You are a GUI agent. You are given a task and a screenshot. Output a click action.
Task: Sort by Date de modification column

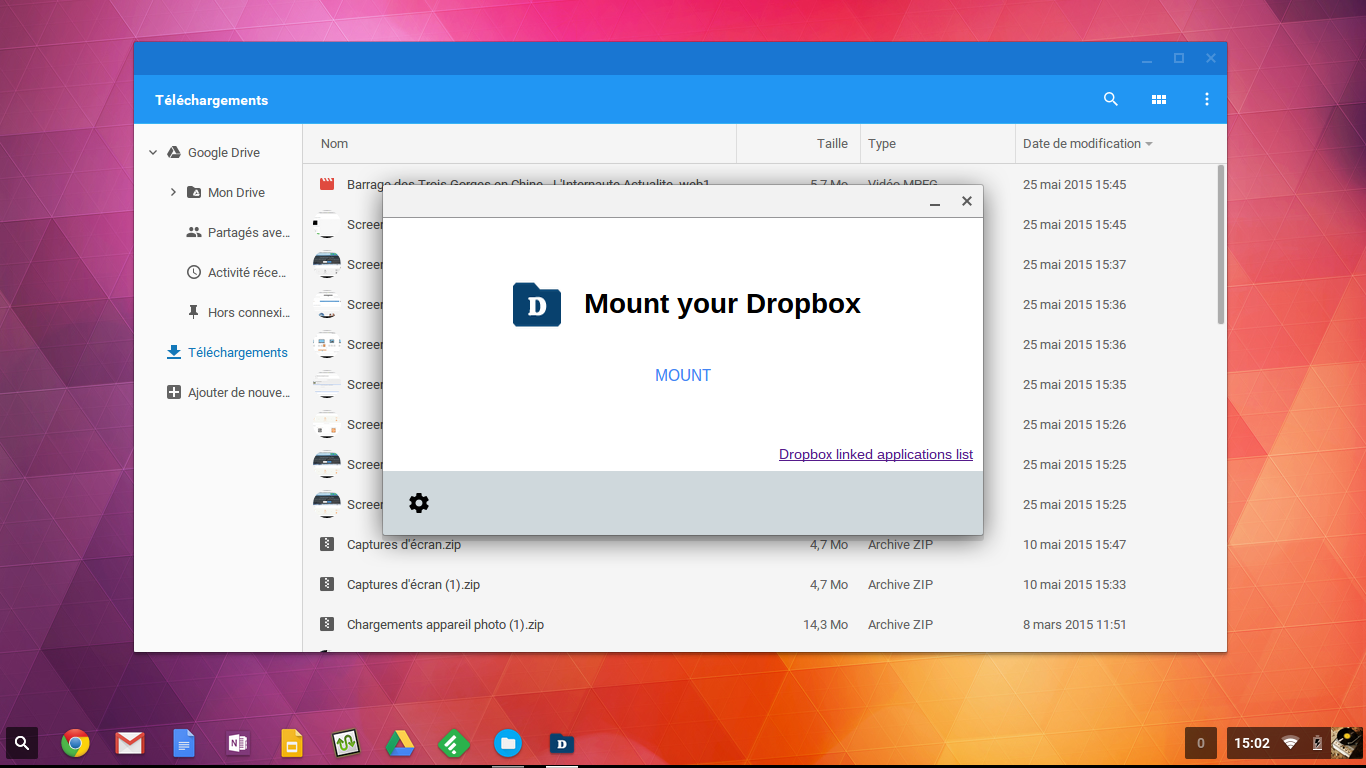pyautogui.click(x=1082, y=144)
